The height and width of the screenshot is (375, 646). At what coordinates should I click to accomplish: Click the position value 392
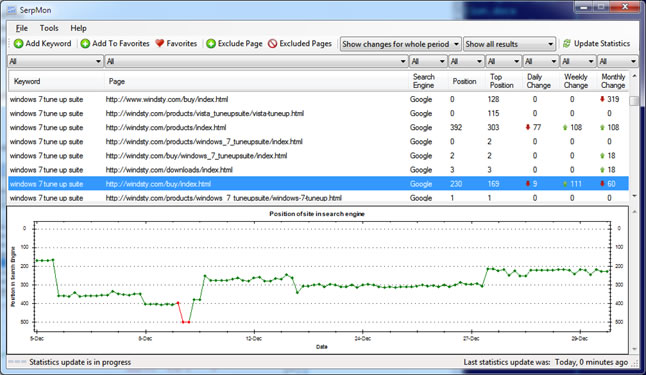tap(456, 127)
